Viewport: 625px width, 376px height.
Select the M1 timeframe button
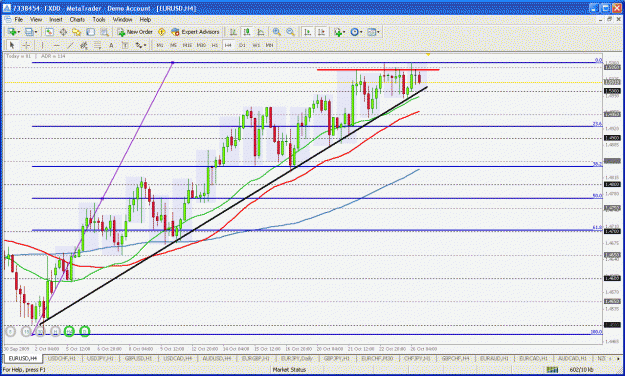pyautogui.click(x=159, y=45)
